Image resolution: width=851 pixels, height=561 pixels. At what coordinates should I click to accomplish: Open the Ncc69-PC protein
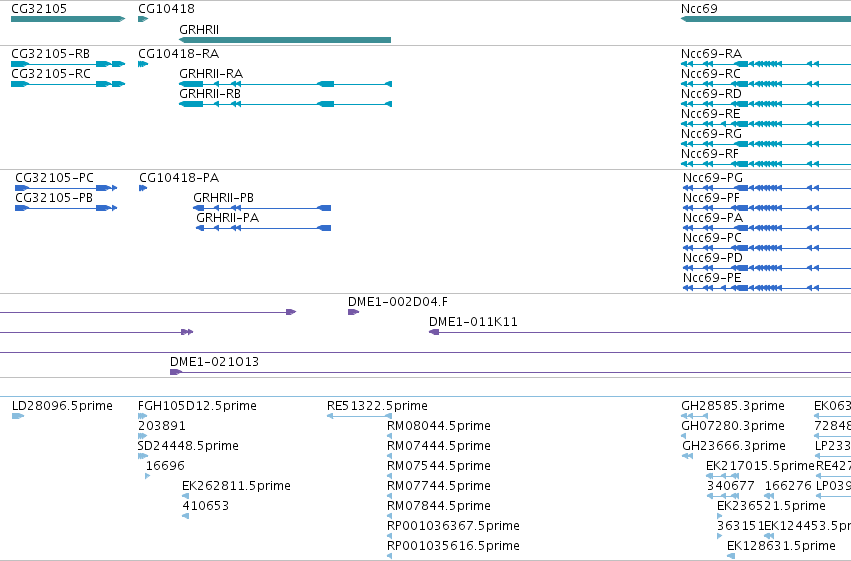712,238
